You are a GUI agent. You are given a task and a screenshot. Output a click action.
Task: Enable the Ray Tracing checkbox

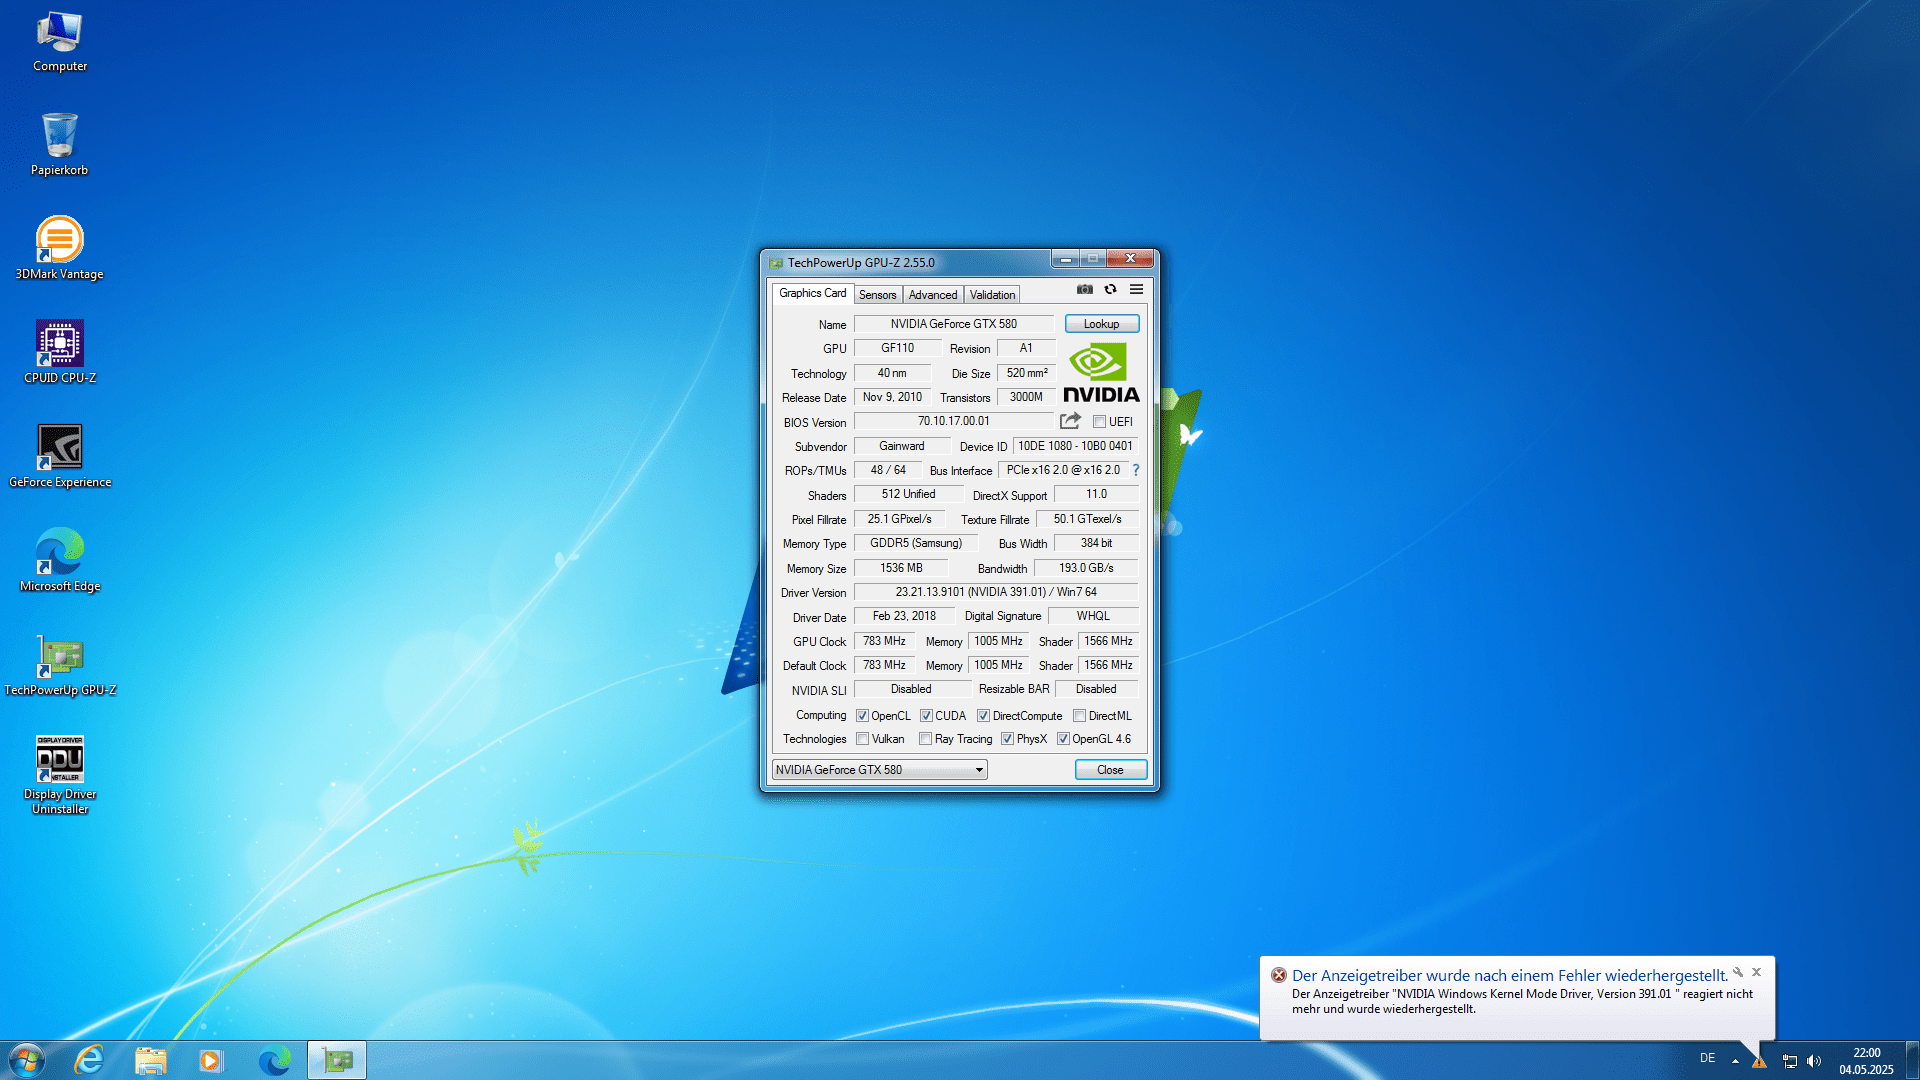(x=925, y=739)
